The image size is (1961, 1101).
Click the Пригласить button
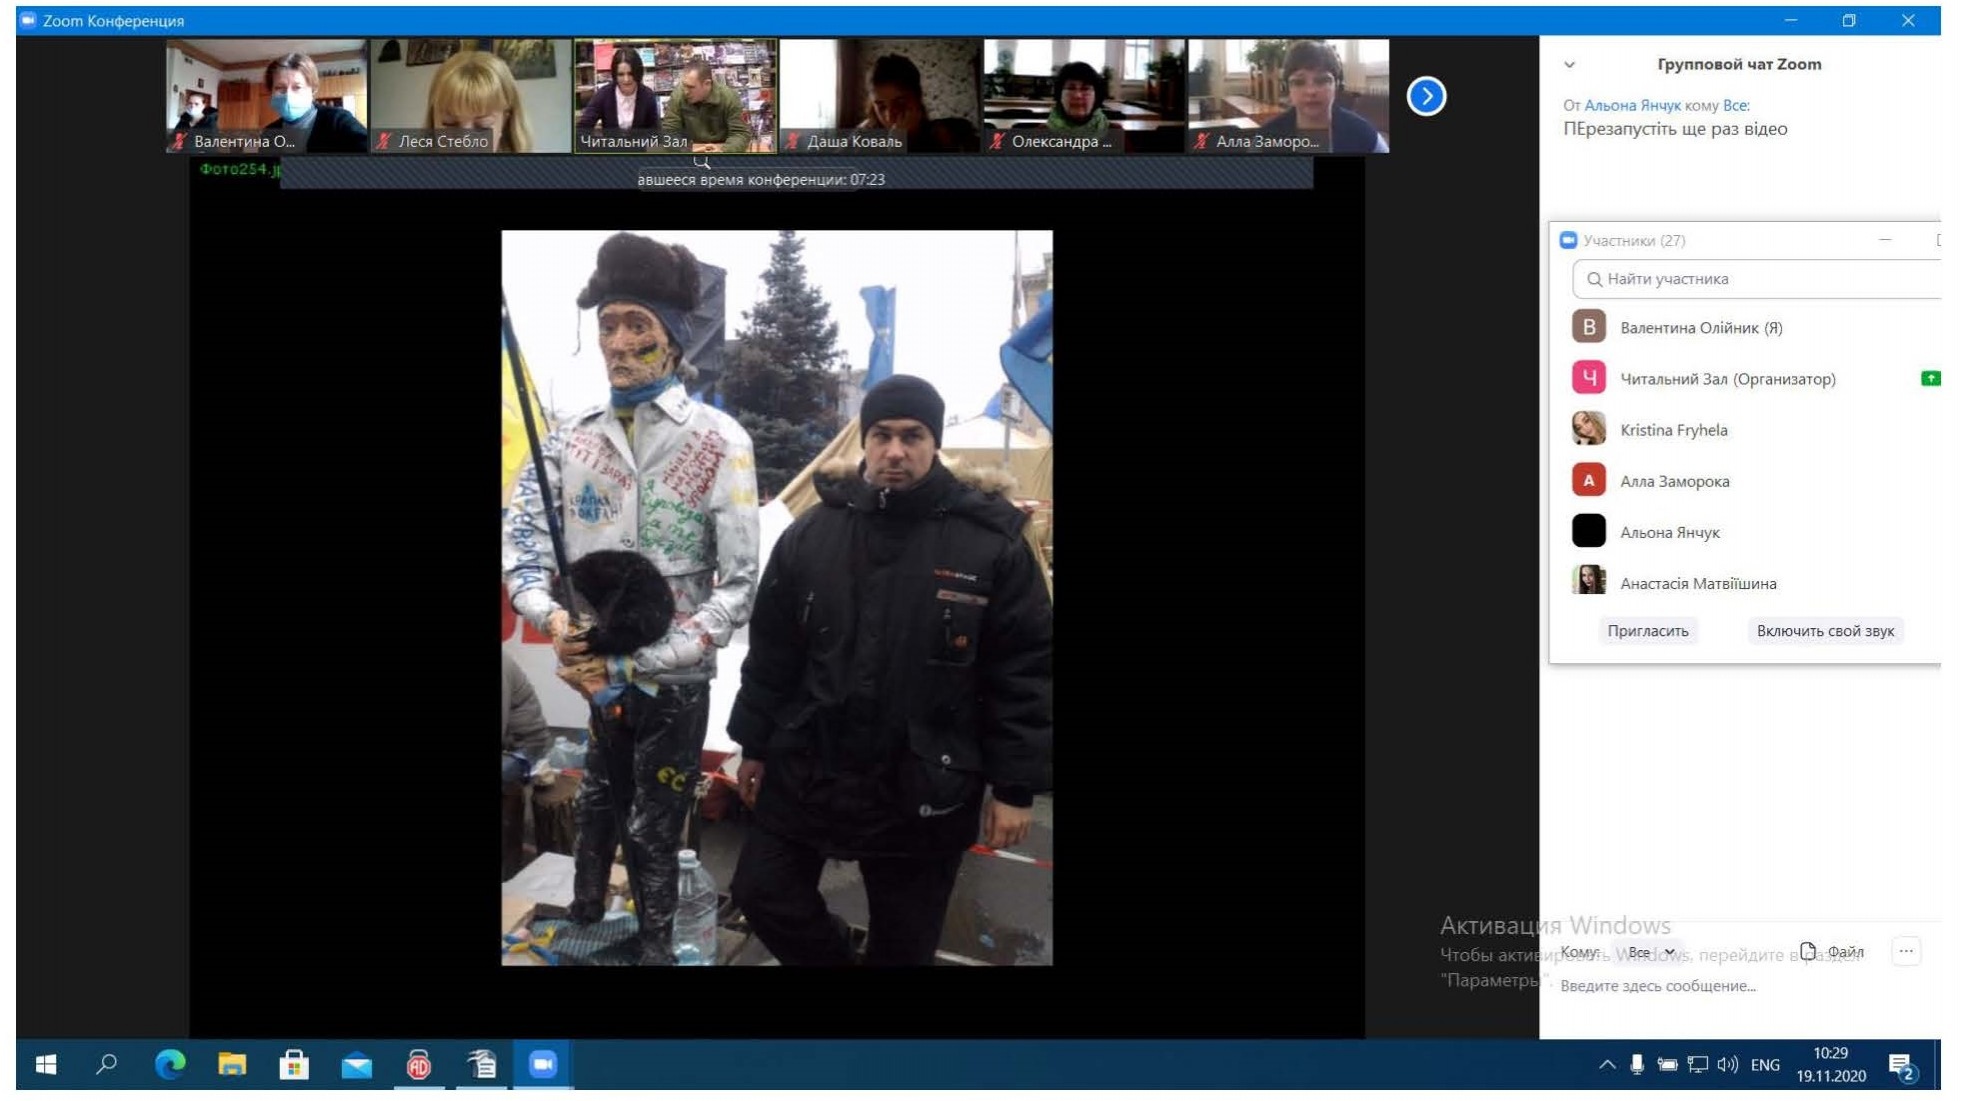coord(1647,631)
